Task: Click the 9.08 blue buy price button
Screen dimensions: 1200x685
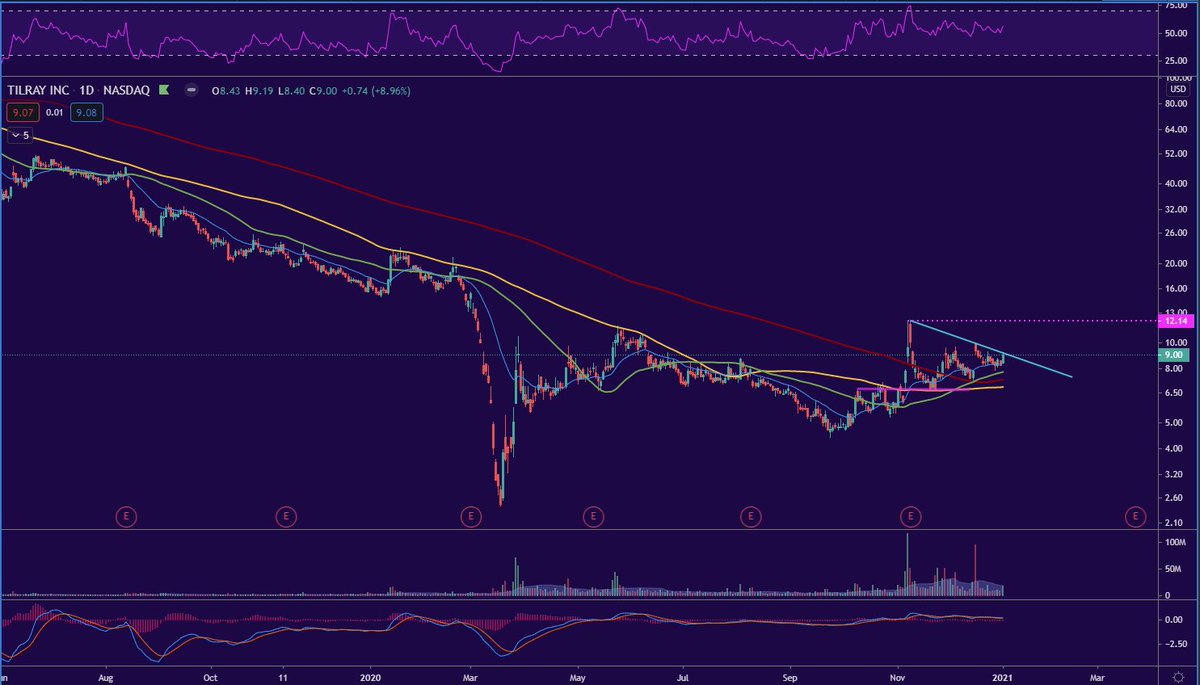Action: coord(85,112)
